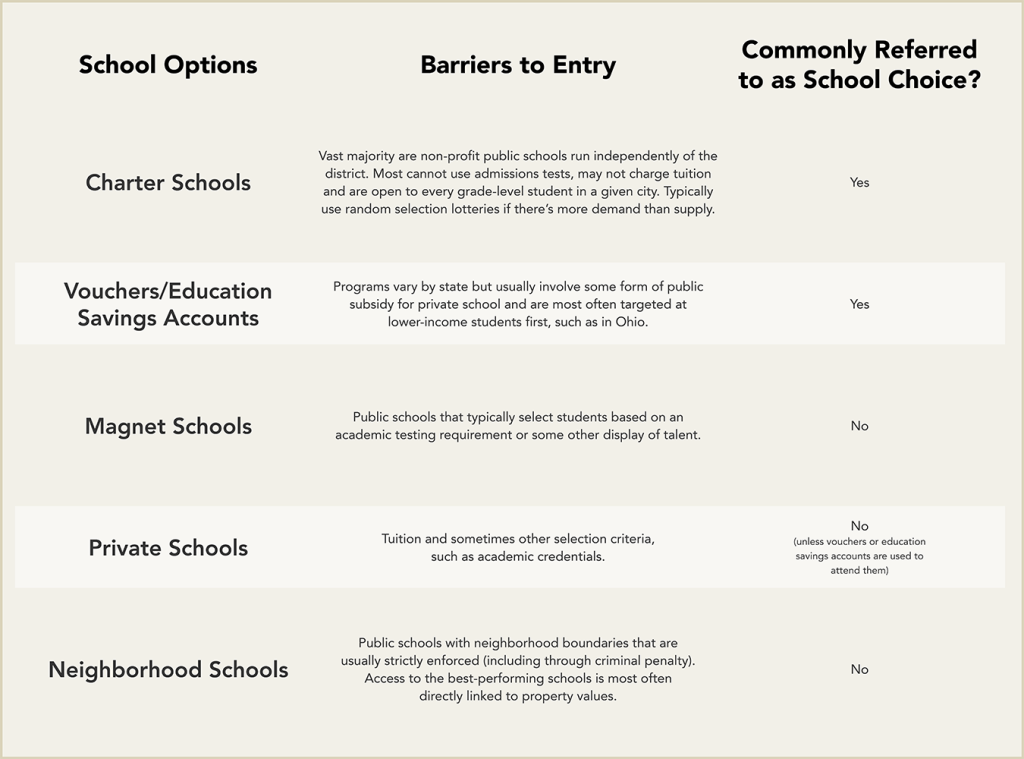Image resolution: width=1024 pixels, height=759 pixels.
Task: Click the Vouchers/Education Savings Accounts label
Action: coord(168,304)
